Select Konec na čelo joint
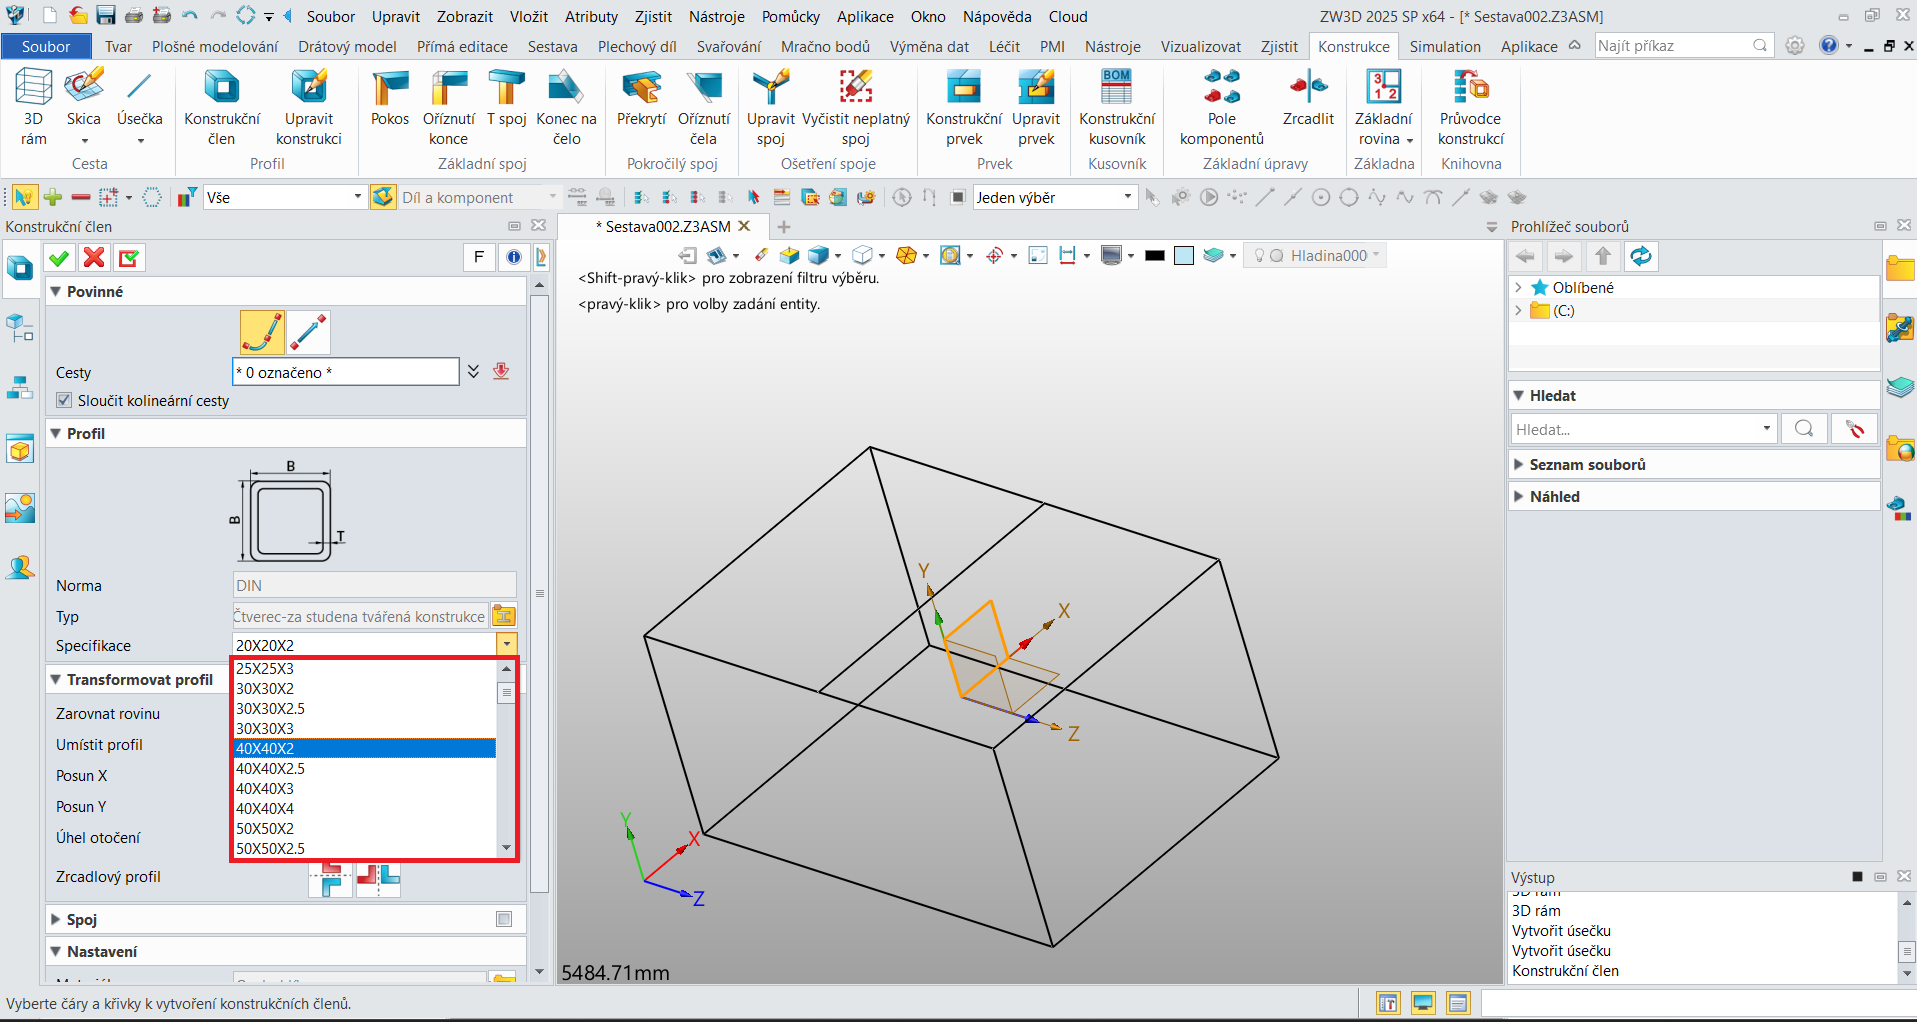Screen dimensions: 1917x1022 coord(566,107)
